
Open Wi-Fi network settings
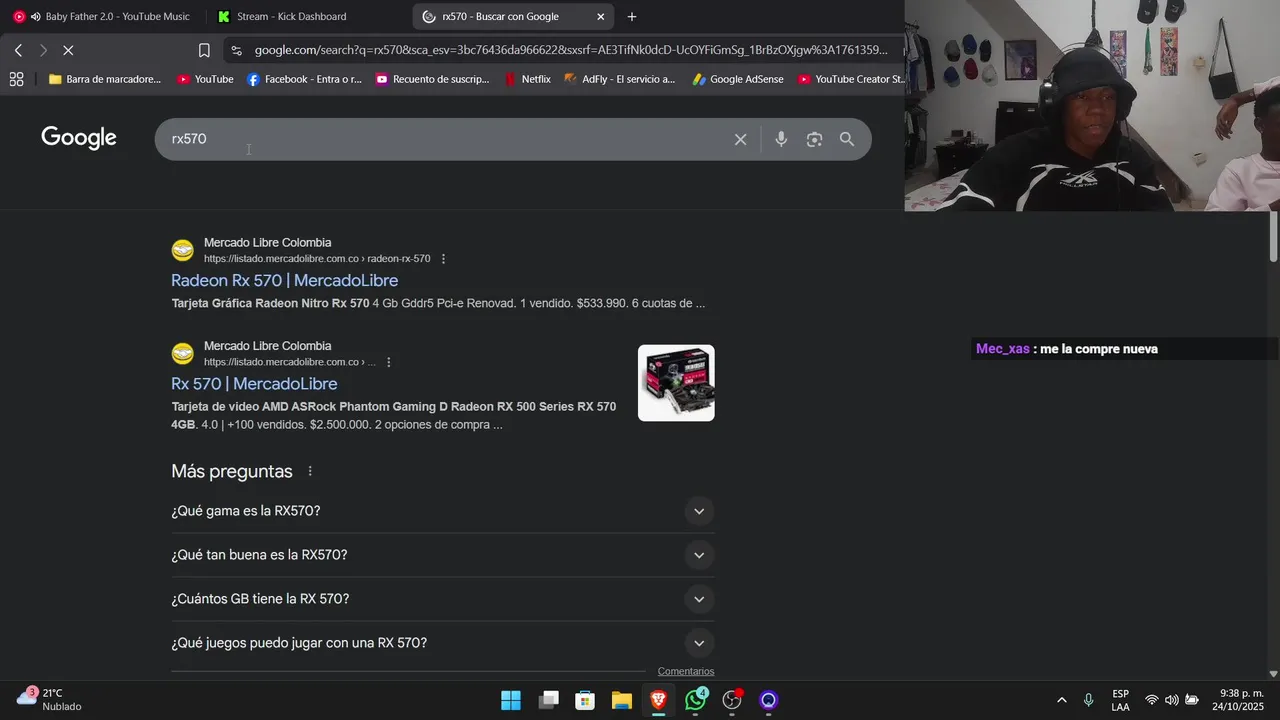click(1152, 700)
